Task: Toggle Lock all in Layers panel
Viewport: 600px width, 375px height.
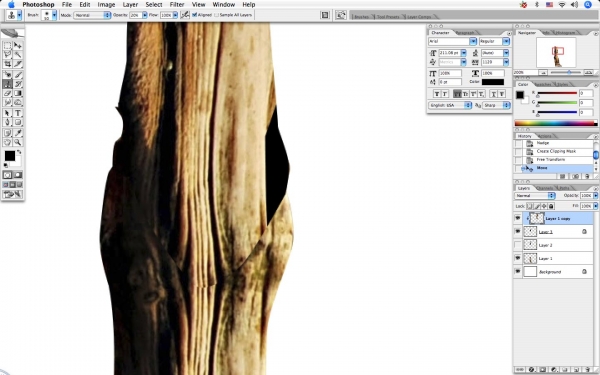Action: [x=551, y=206]
